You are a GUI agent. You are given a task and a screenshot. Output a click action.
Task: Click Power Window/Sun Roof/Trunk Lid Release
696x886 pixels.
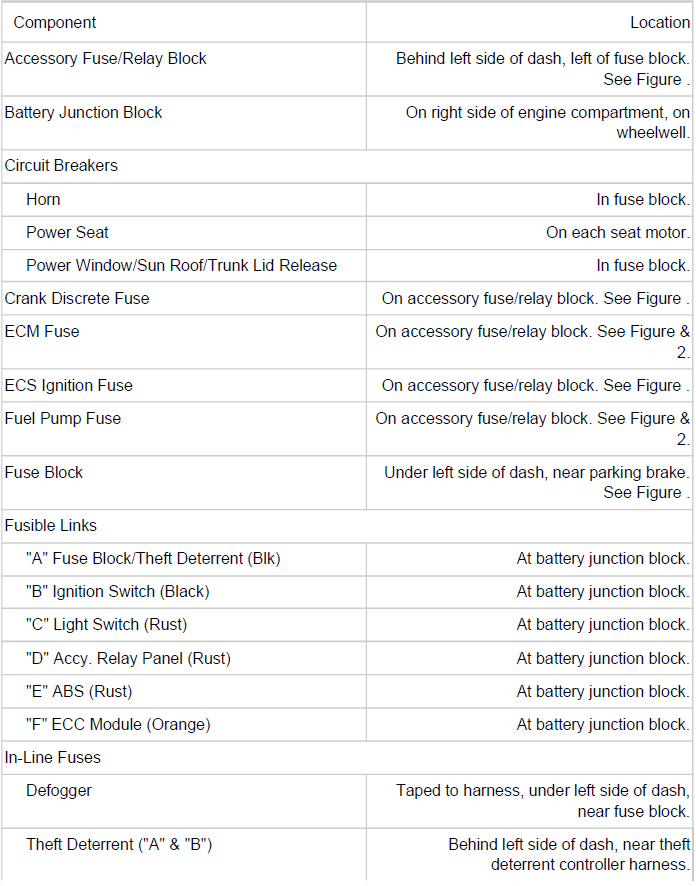coord(181,266)
